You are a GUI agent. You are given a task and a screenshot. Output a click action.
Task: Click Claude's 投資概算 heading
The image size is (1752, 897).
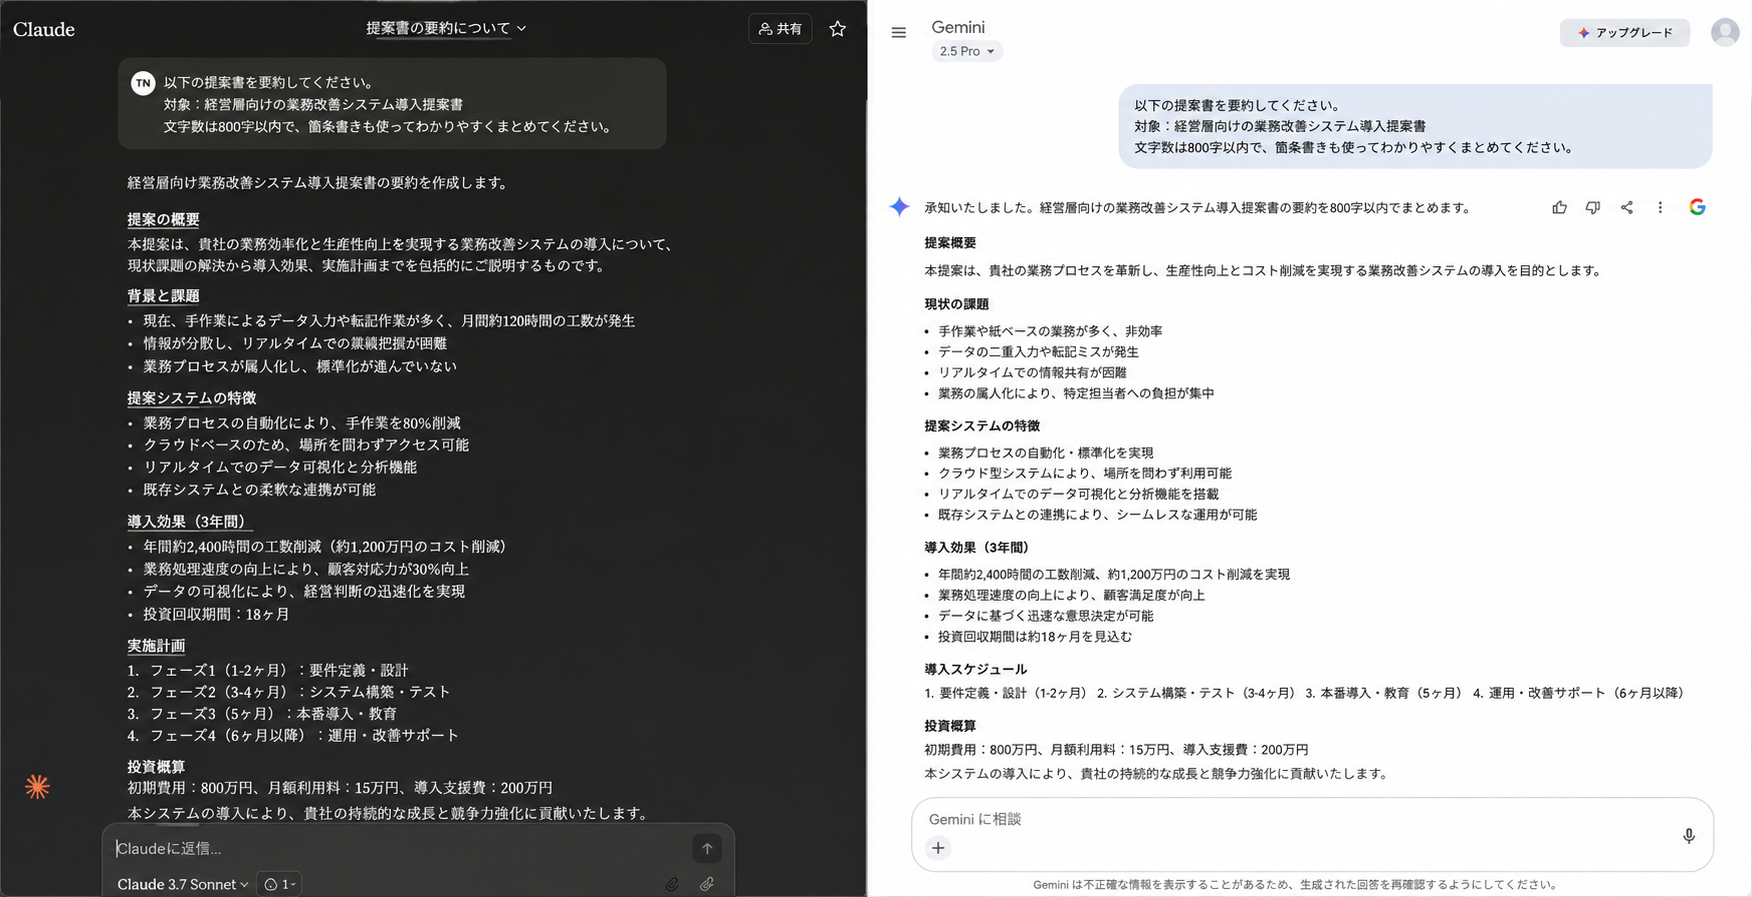pos(156,767)
